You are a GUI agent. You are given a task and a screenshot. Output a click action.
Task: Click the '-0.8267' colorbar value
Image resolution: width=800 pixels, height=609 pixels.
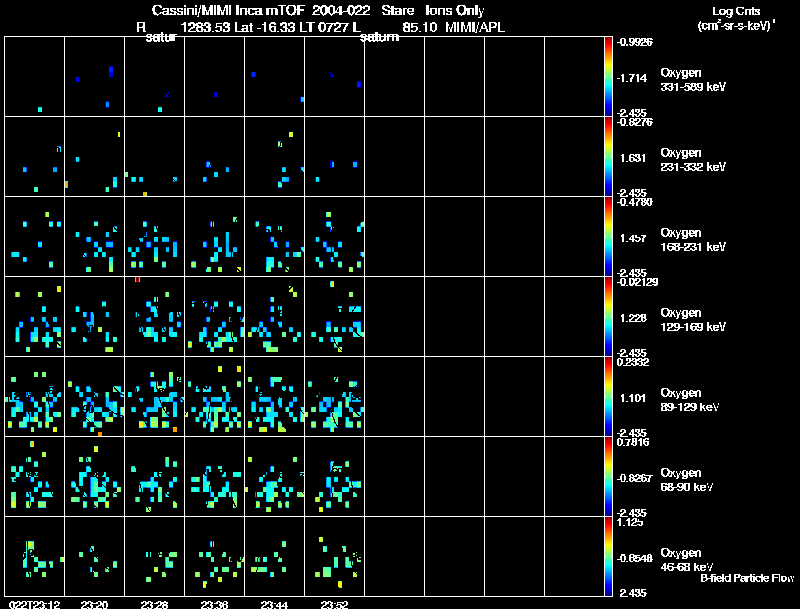pos(635,478)
